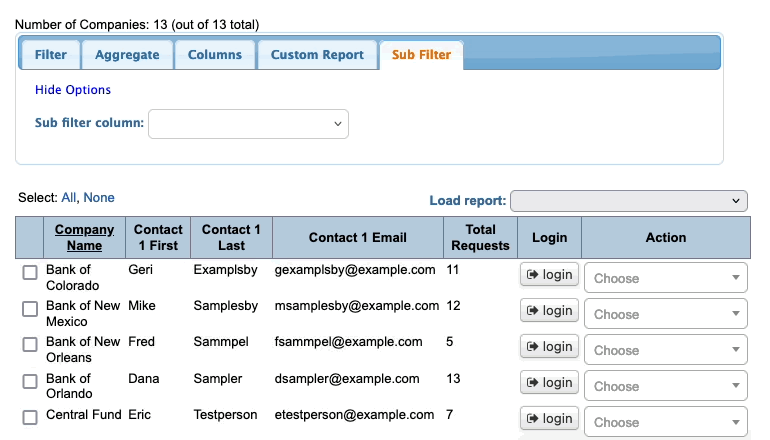Tick the Bank of New Orleans checkbox
The width and height of the screenshot is (770, 440).
pos(30,345)
